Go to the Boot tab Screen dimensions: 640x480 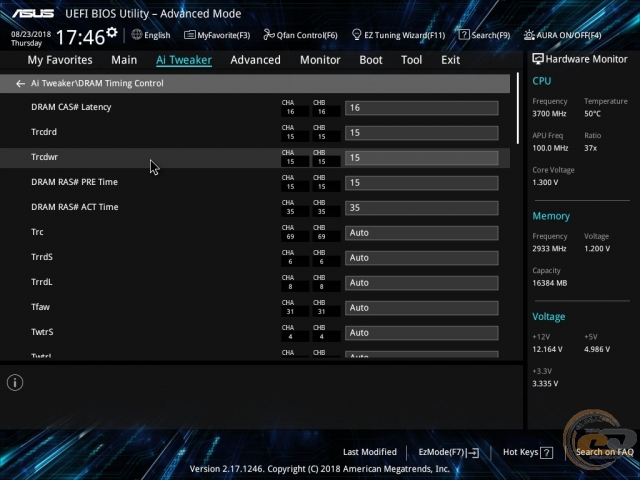tap(371, 60)
